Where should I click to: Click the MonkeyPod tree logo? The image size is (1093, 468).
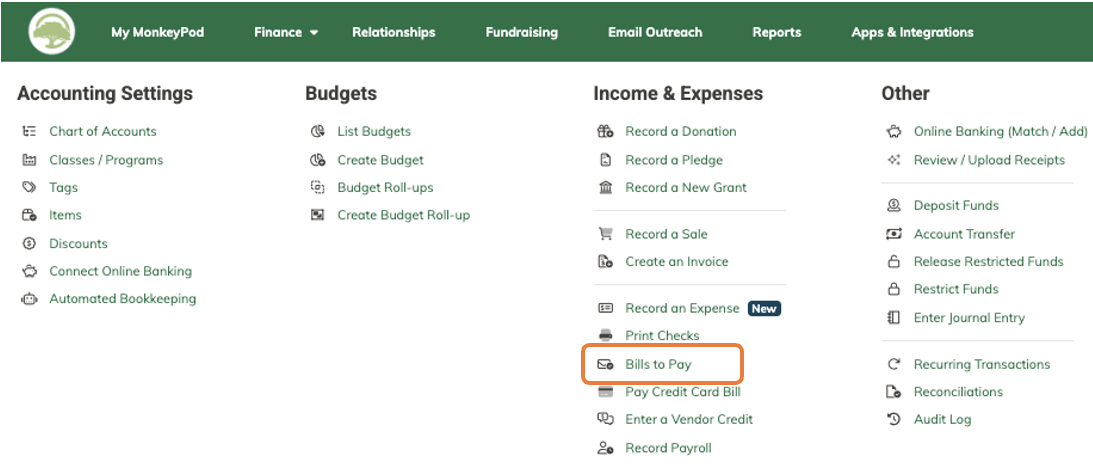tap(52, 31)
